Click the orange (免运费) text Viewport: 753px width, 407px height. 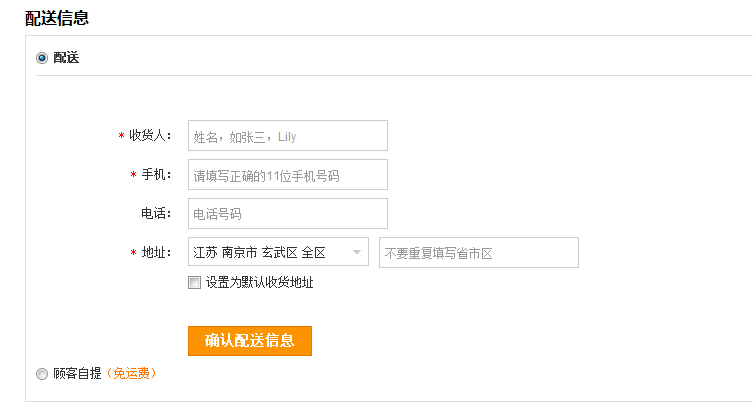tap(130, 374)
